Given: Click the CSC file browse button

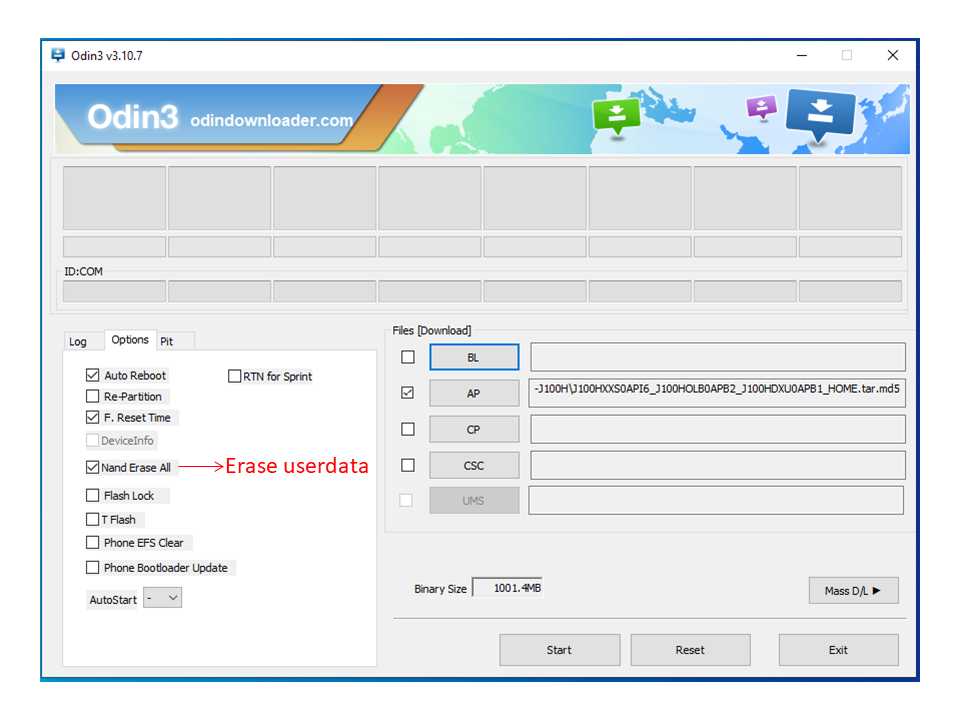Looking at the screenshot, I should (x=474, y=465).
